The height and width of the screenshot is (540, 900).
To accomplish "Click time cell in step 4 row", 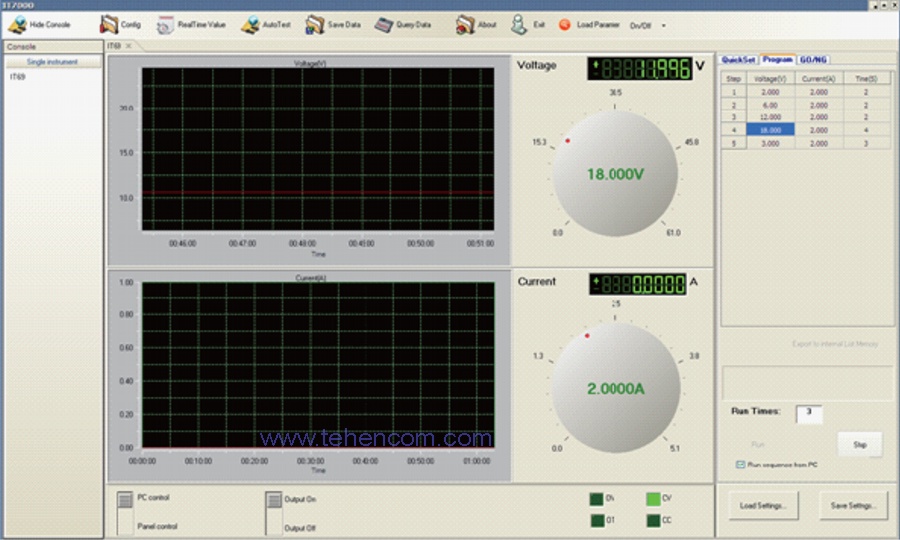I will pos(866,130).
